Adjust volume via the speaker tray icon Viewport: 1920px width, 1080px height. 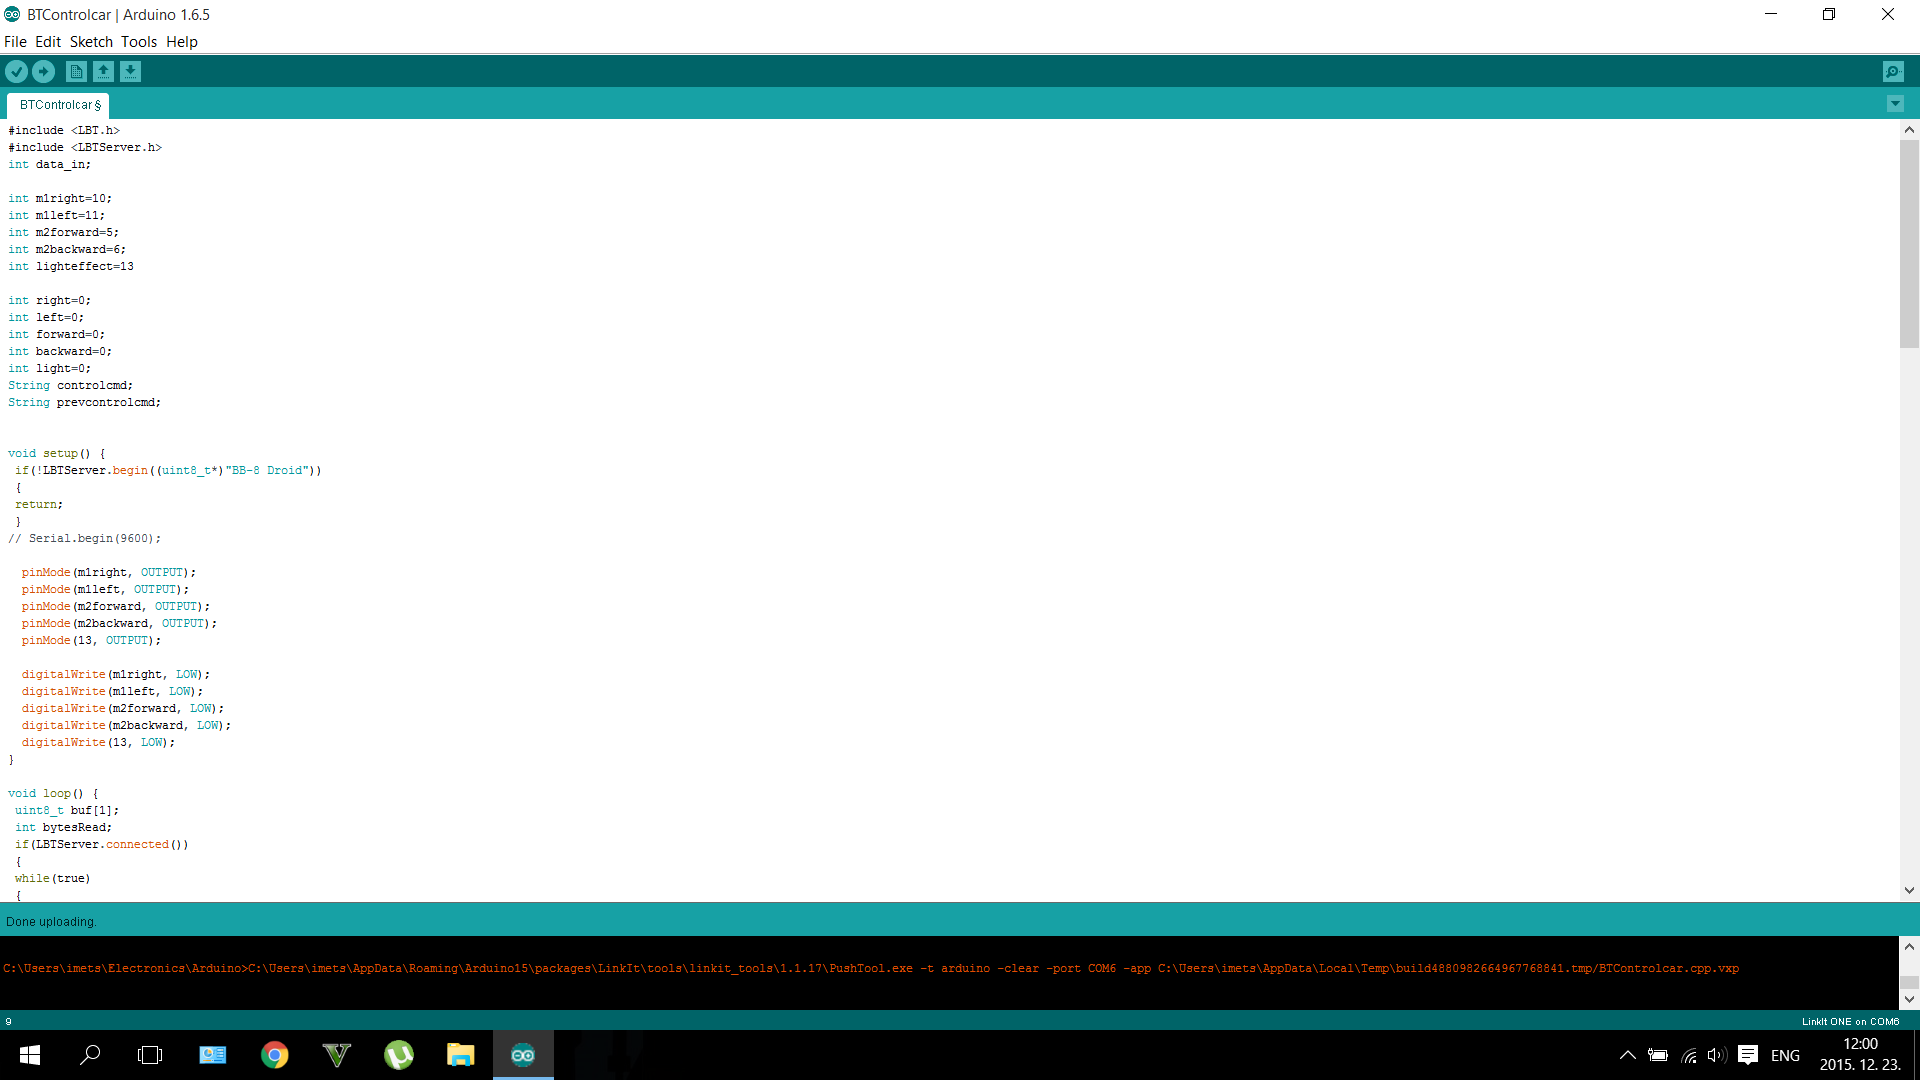tap(1717, 1054)
